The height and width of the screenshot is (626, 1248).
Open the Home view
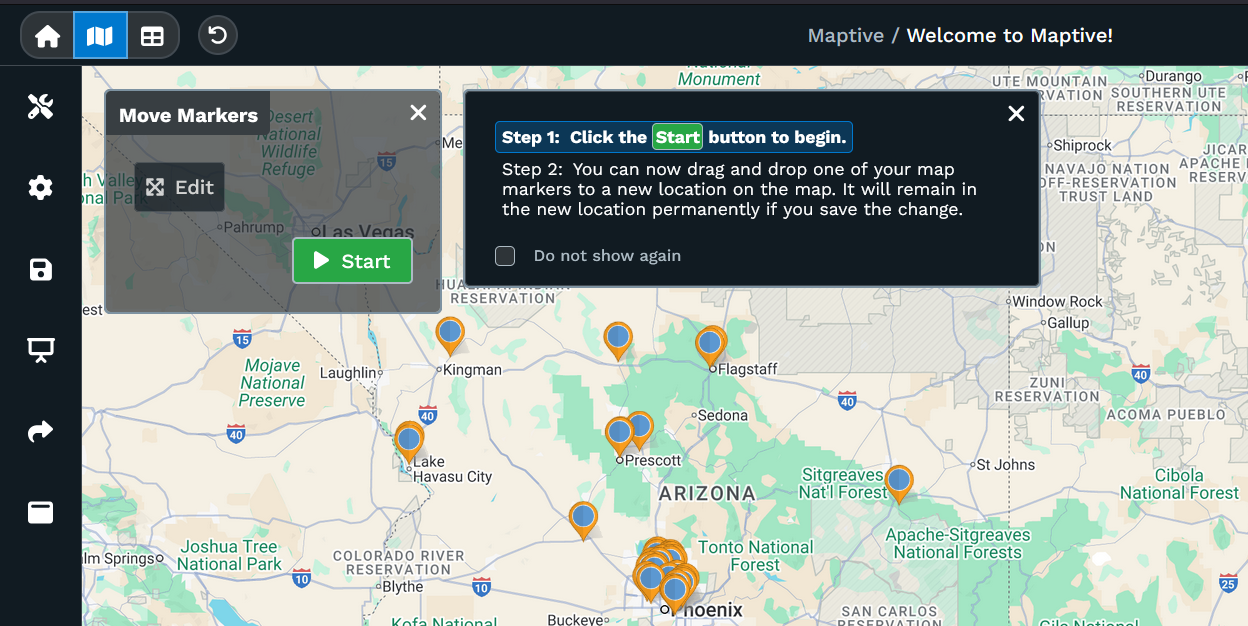(47, 36)
